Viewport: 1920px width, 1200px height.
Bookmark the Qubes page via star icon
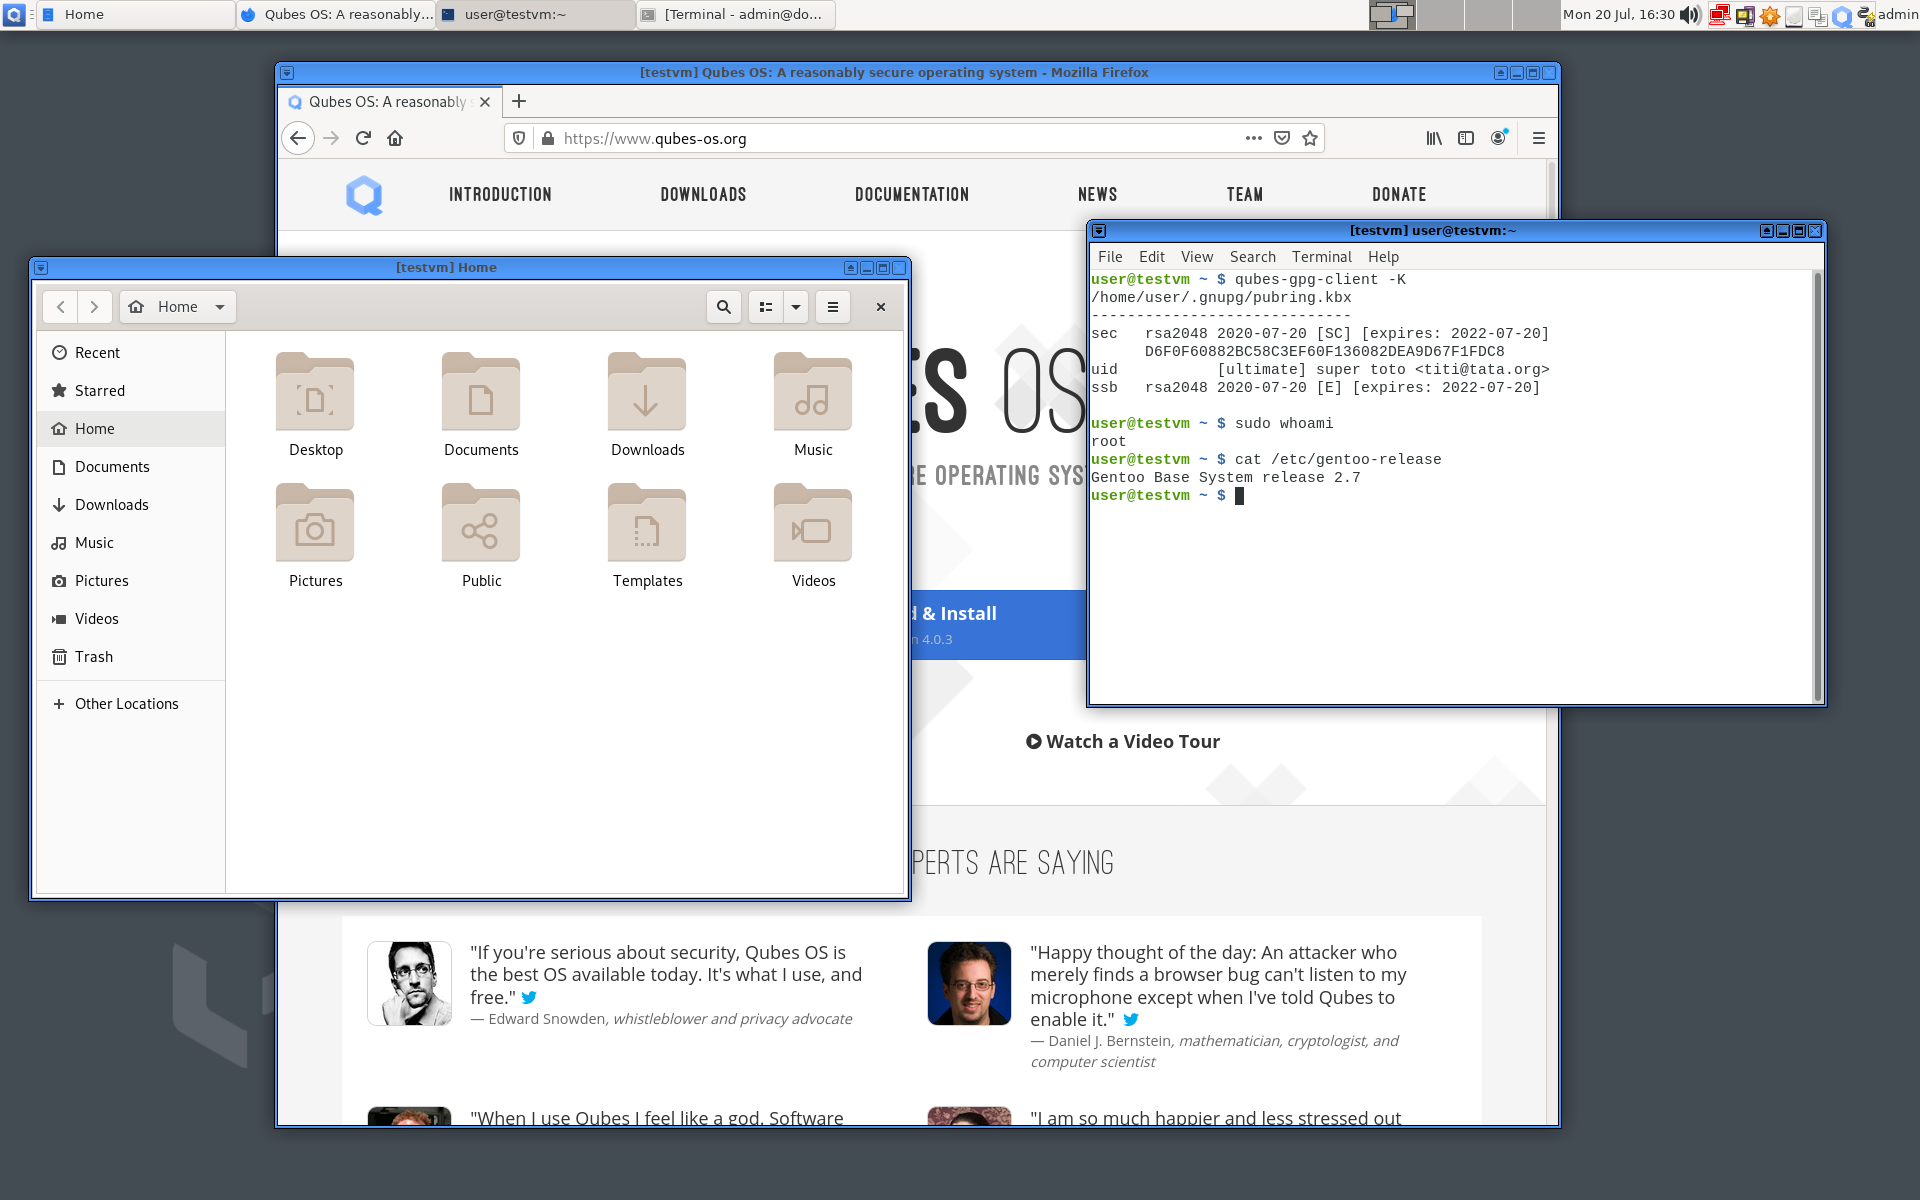(1310, 138)
